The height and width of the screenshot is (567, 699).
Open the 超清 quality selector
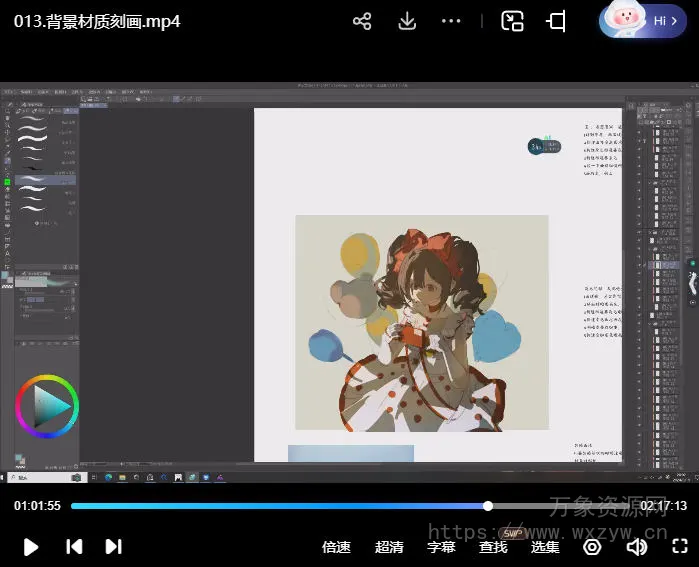389,547
